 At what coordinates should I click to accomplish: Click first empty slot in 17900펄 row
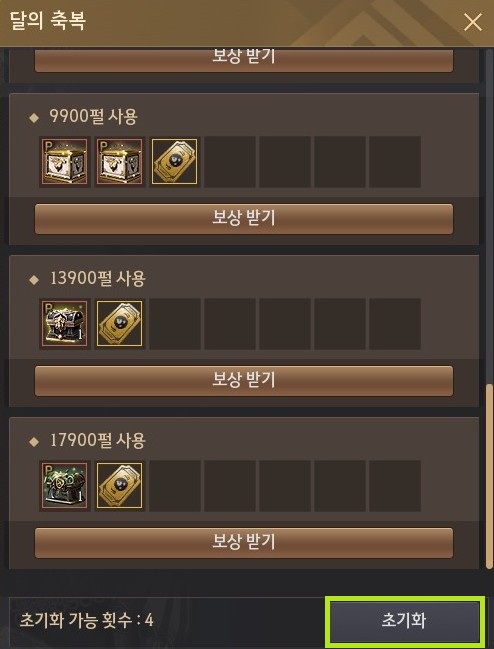175,486
